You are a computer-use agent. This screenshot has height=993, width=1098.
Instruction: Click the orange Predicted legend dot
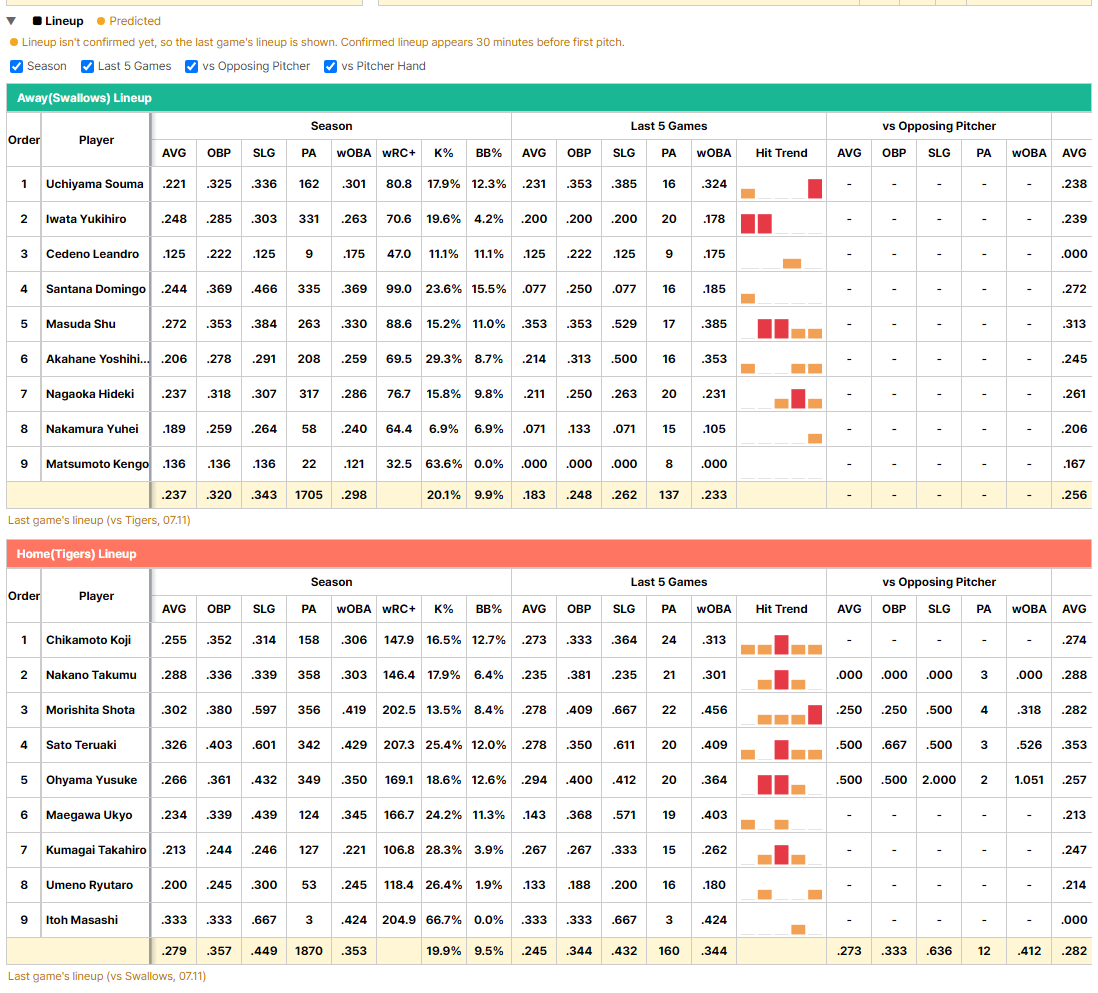[102, 21]
